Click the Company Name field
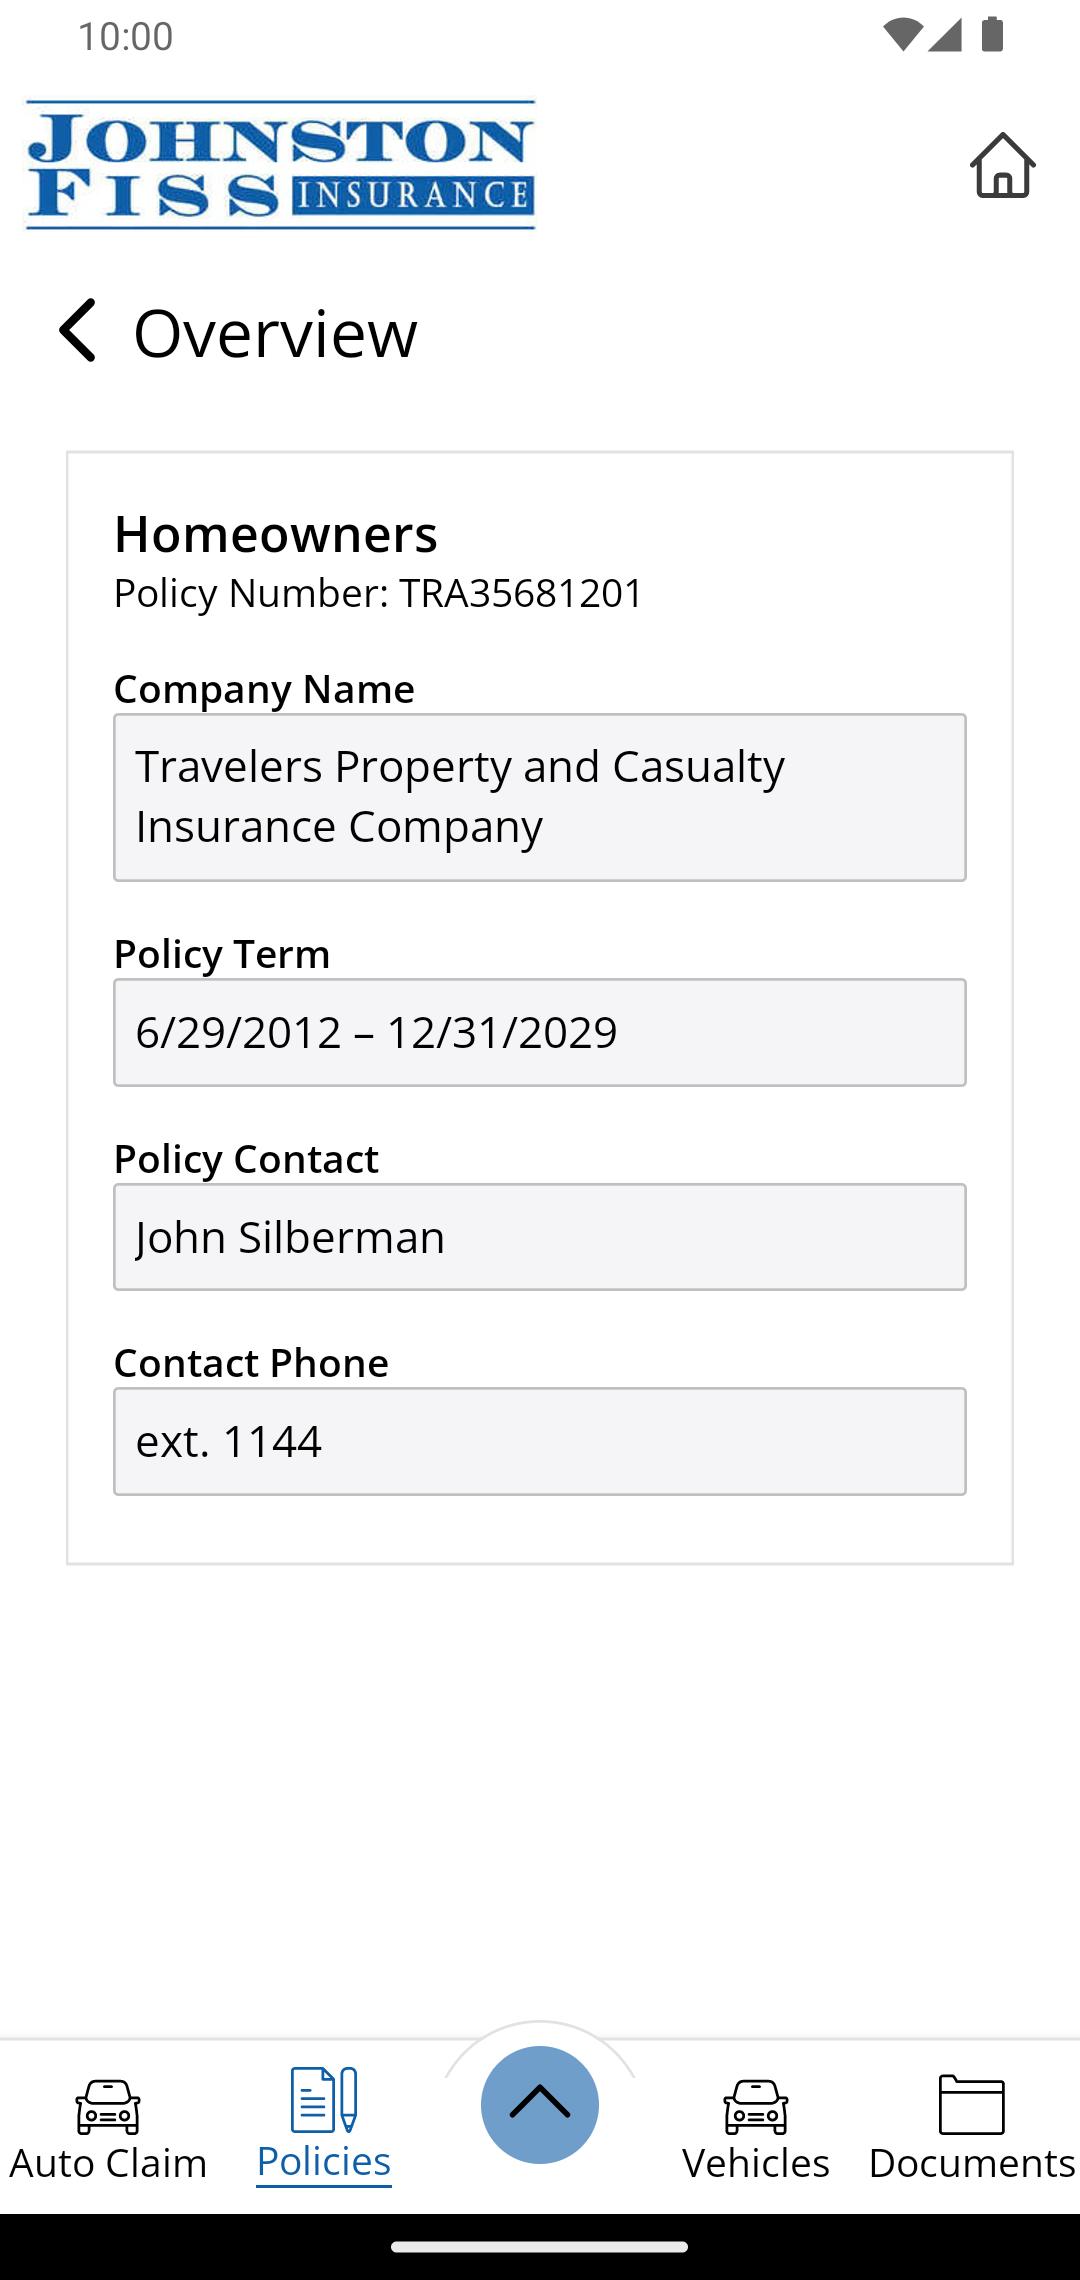The image size is (1080, 2280). click(x=540, y=797)
